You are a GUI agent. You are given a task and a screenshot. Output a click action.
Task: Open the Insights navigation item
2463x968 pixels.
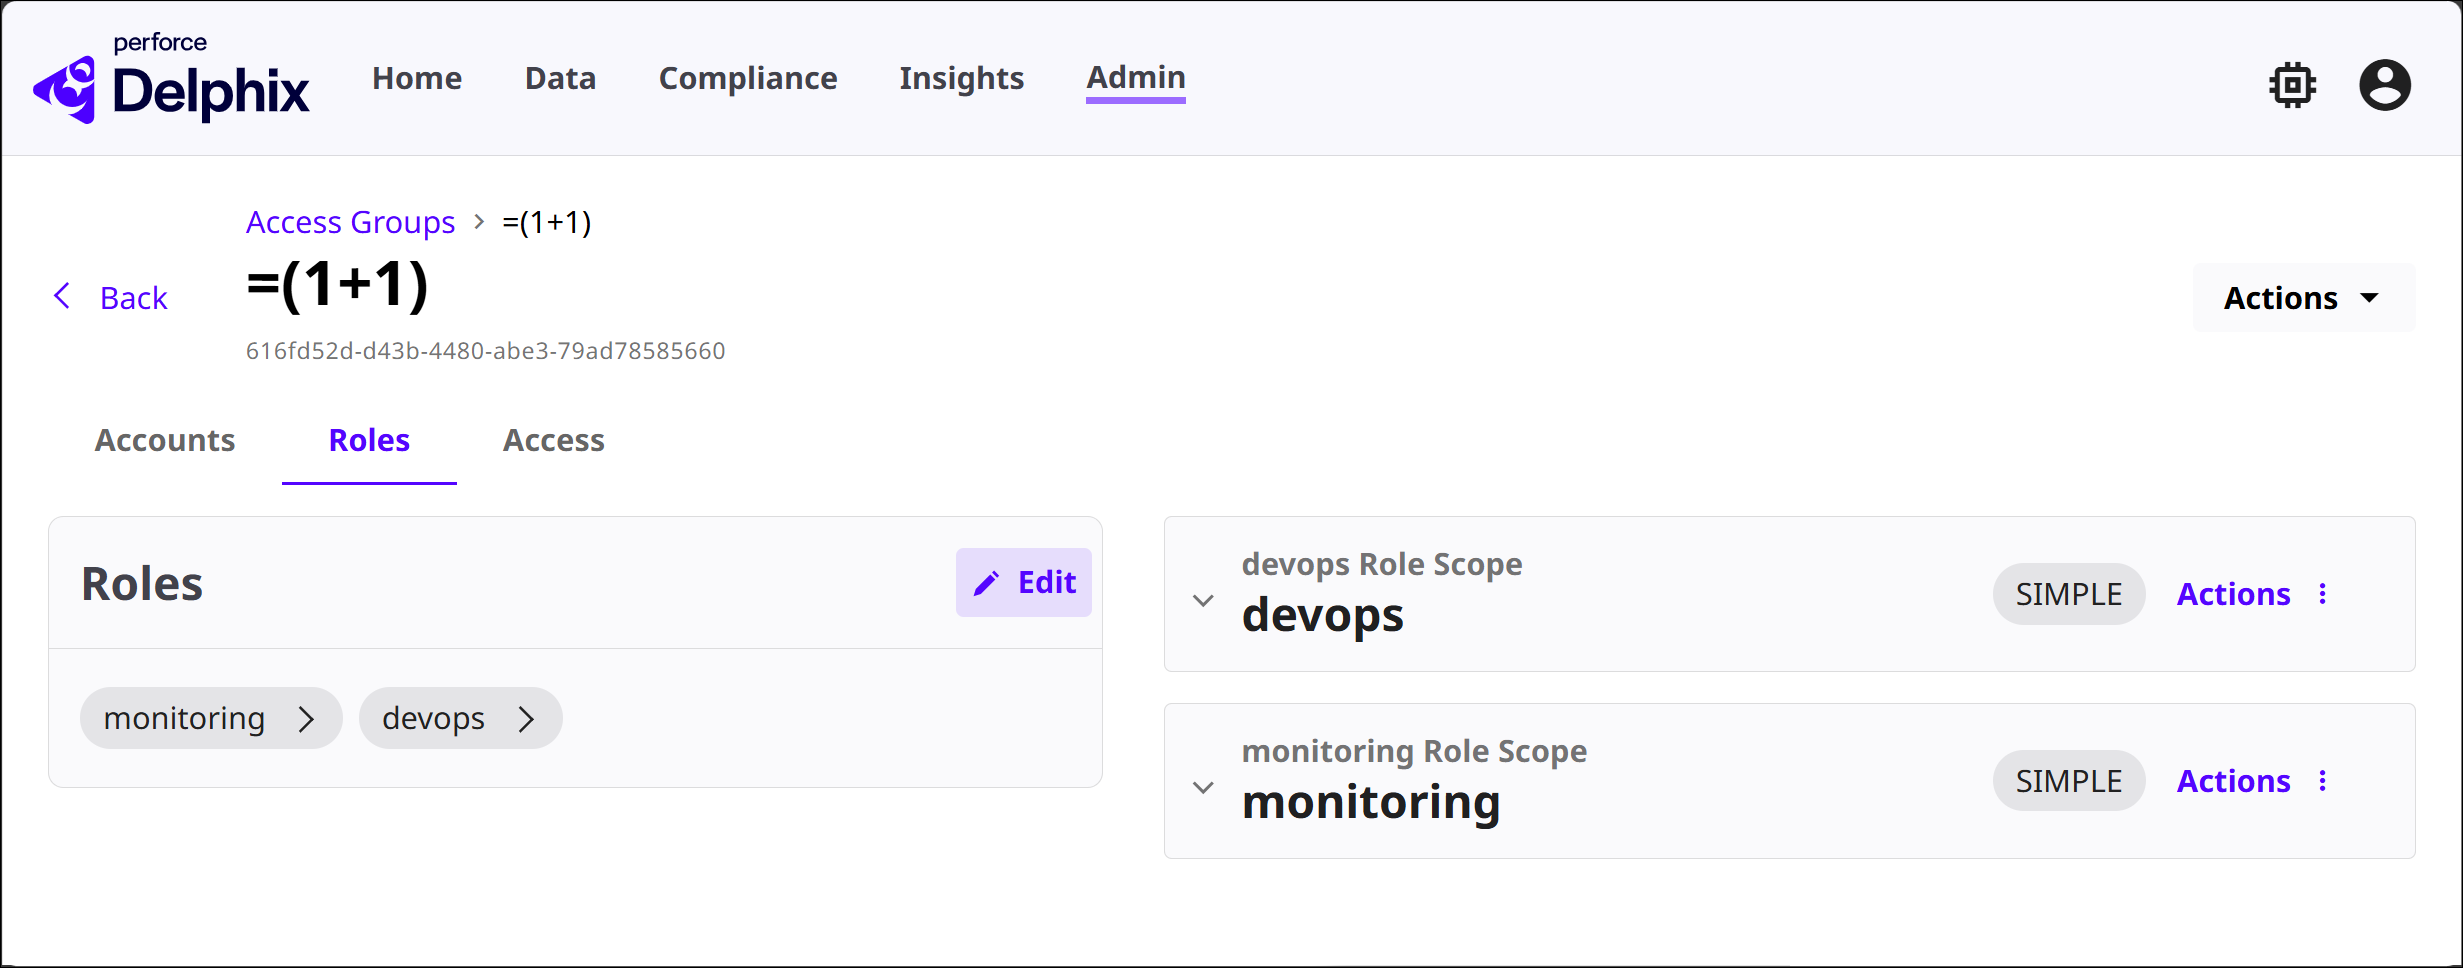(961, 78)
